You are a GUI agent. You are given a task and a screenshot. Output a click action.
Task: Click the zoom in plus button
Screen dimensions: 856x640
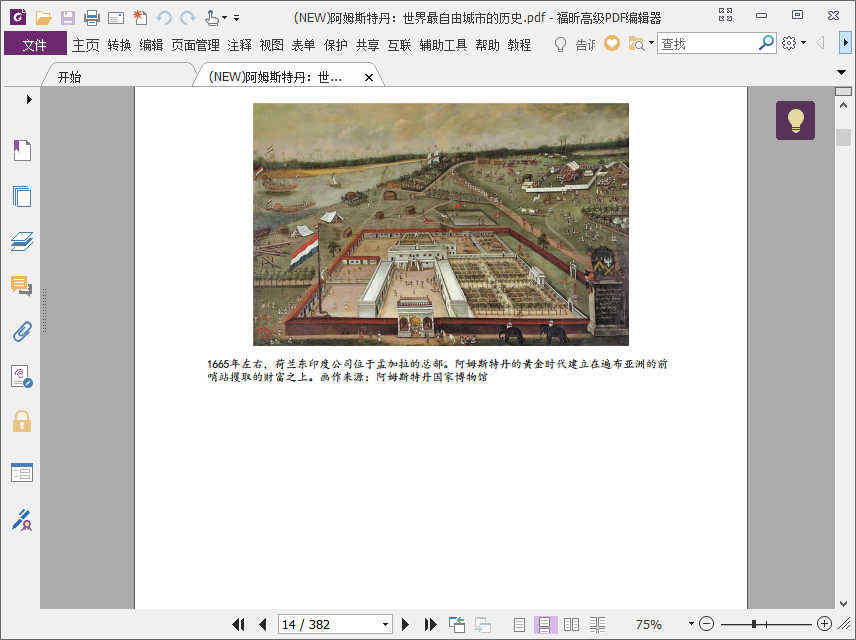pyautogui.click(x=824, y=624)
